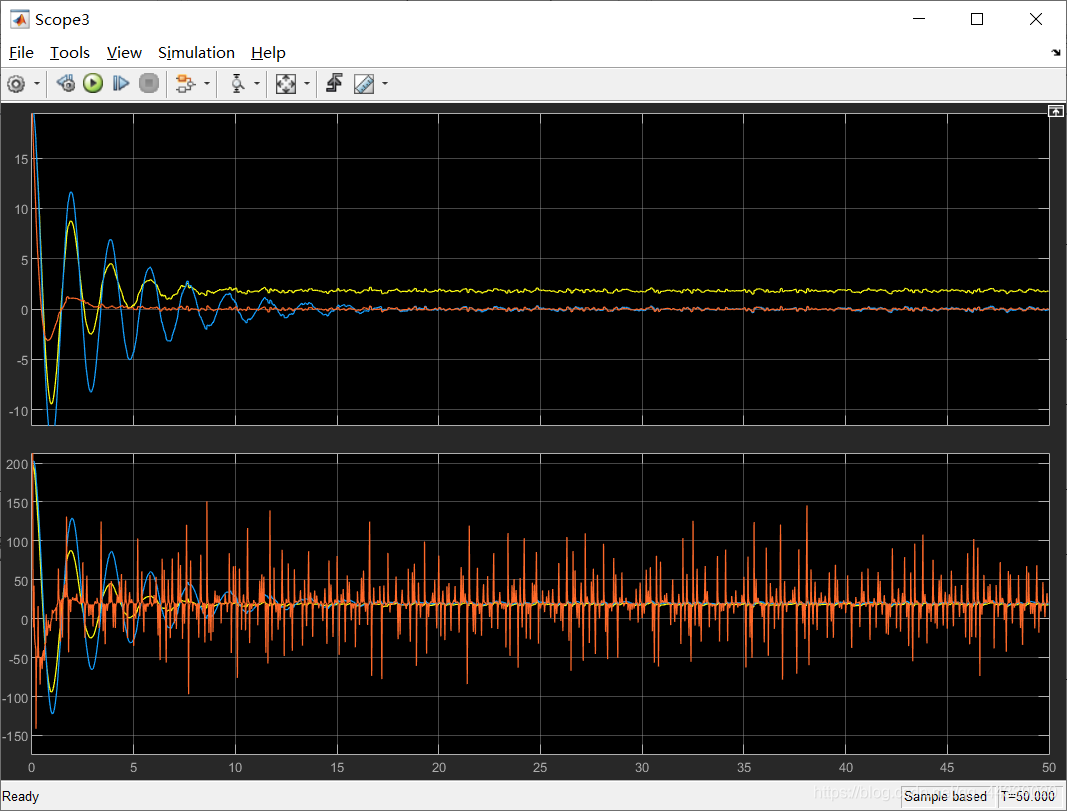Open the gear icon's dropdown arrow
The image size is (1067, 811).
[37, 83]
